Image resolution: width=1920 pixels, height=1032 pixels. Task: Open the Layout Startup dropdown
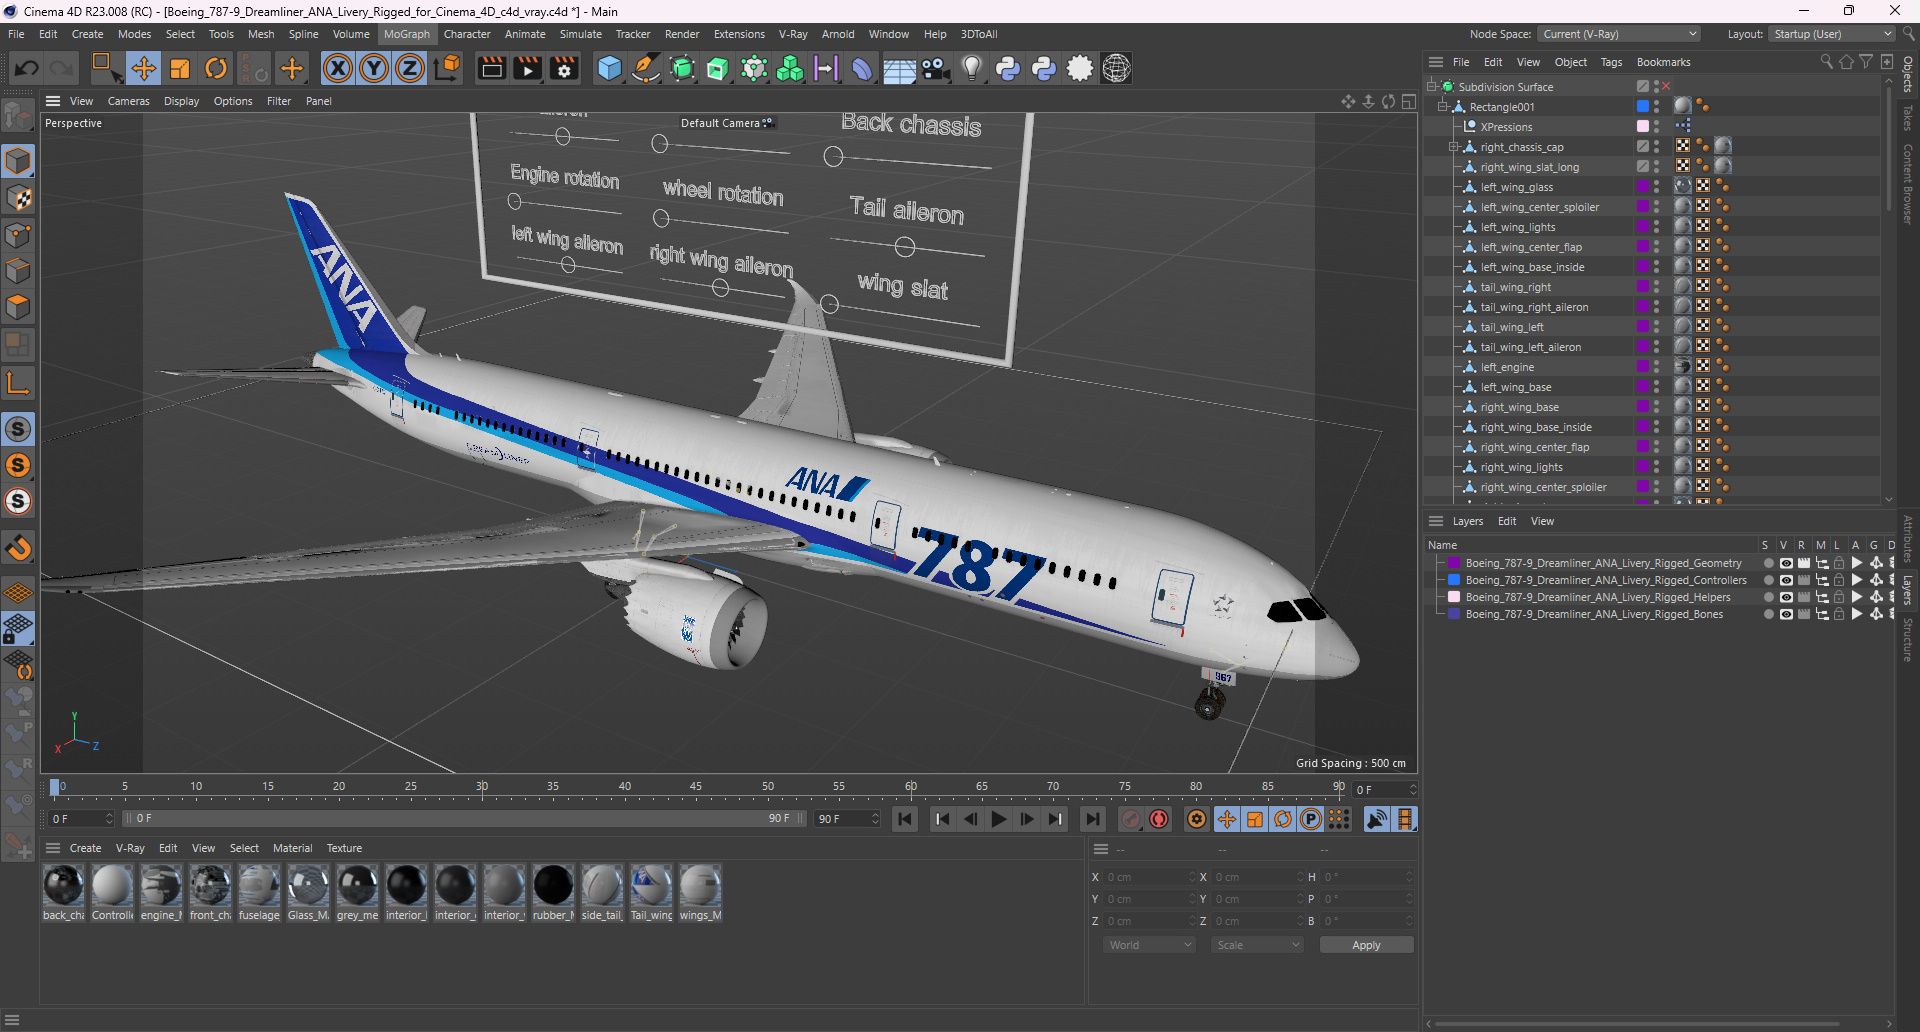(x=1832, y=34)
